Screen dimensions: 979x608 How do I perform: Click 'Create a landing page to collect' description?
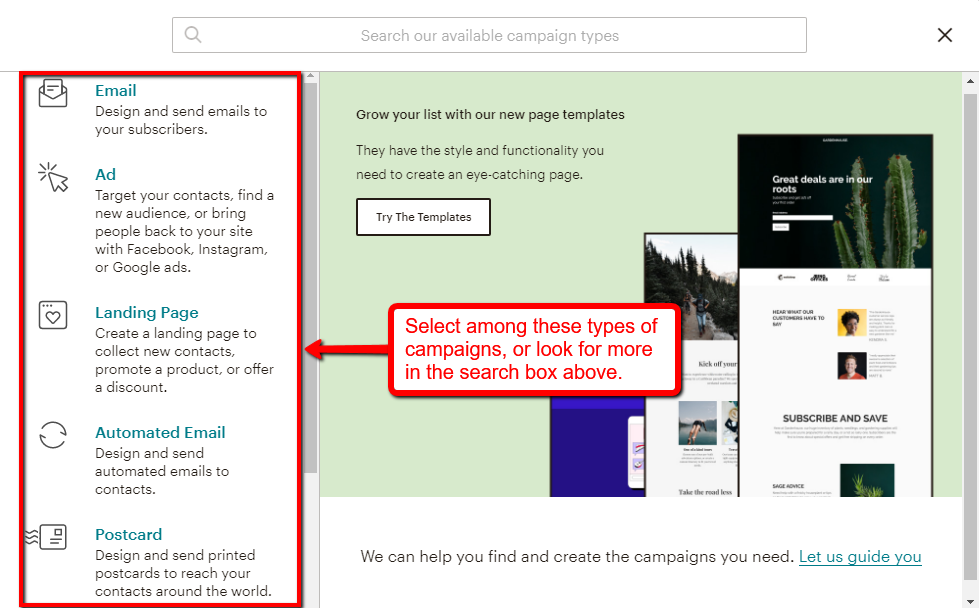184,360
